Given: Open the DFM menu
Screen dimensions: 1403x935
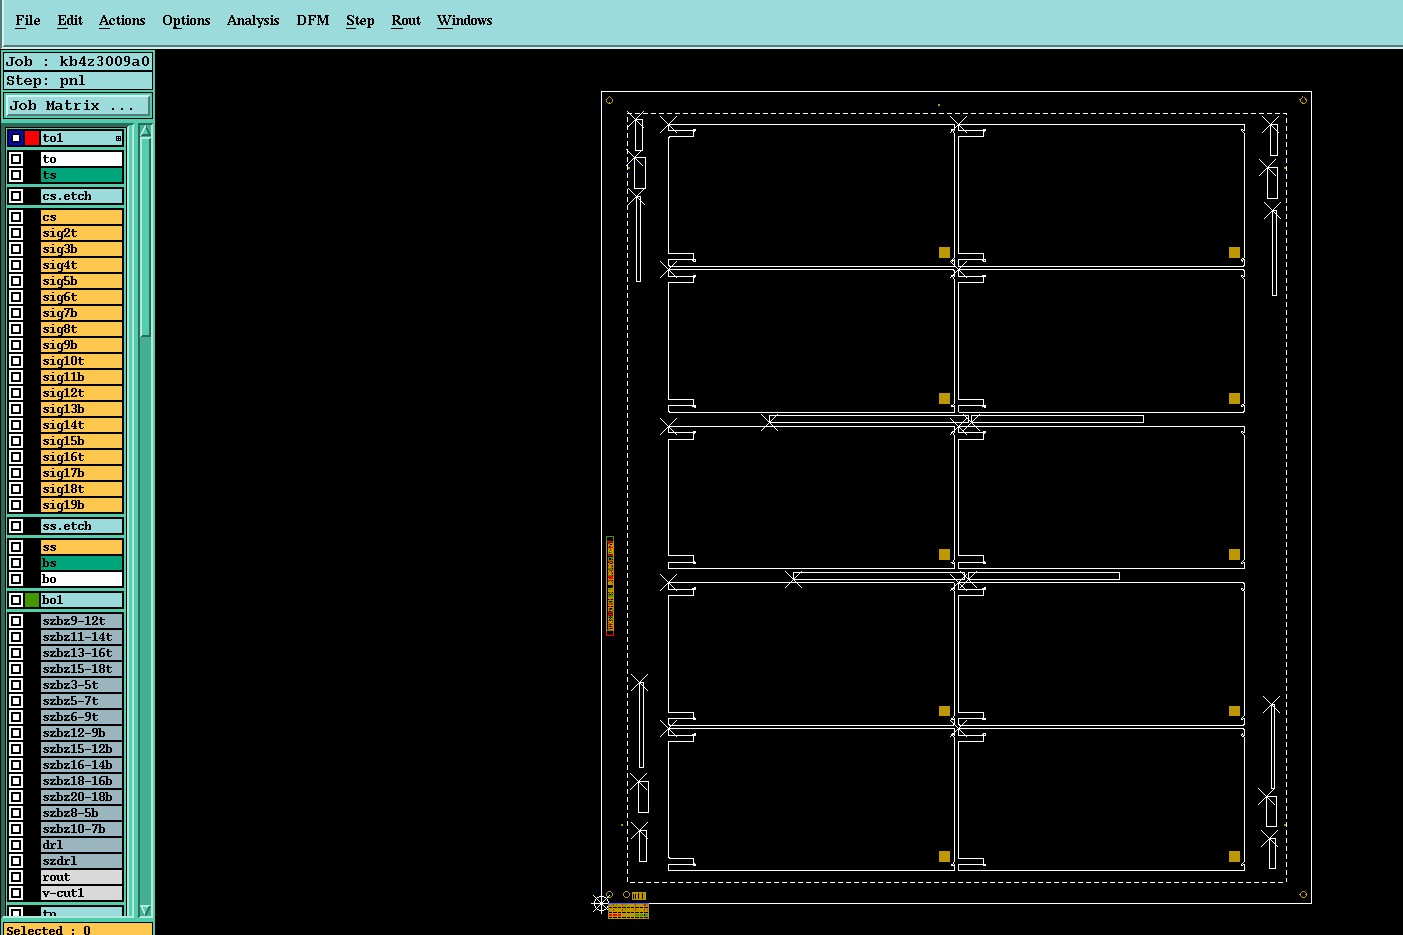Looking at the screenshot, I should pos(313,20).
